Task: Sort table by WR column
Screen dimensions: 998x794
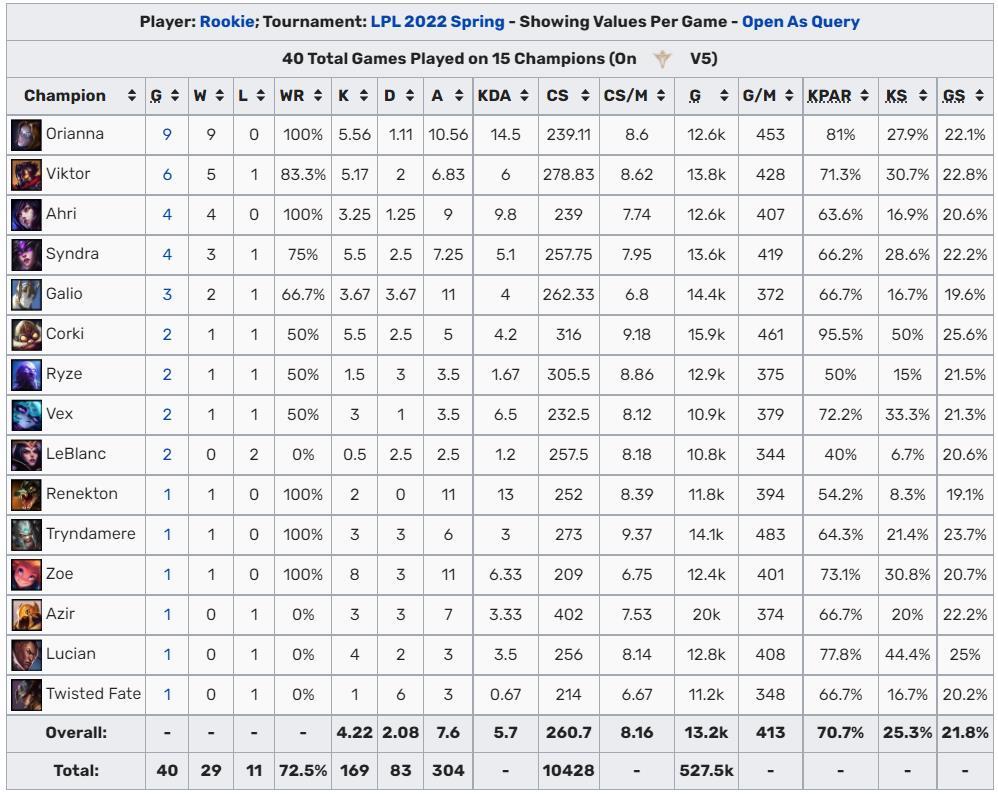Action: coord(301,96)
